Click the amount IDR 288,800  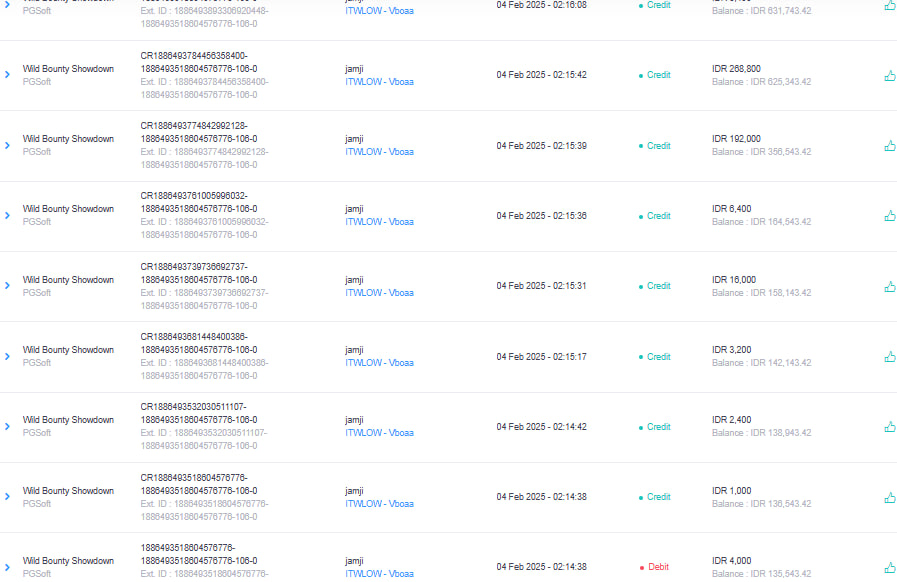(x=736, y=69)
